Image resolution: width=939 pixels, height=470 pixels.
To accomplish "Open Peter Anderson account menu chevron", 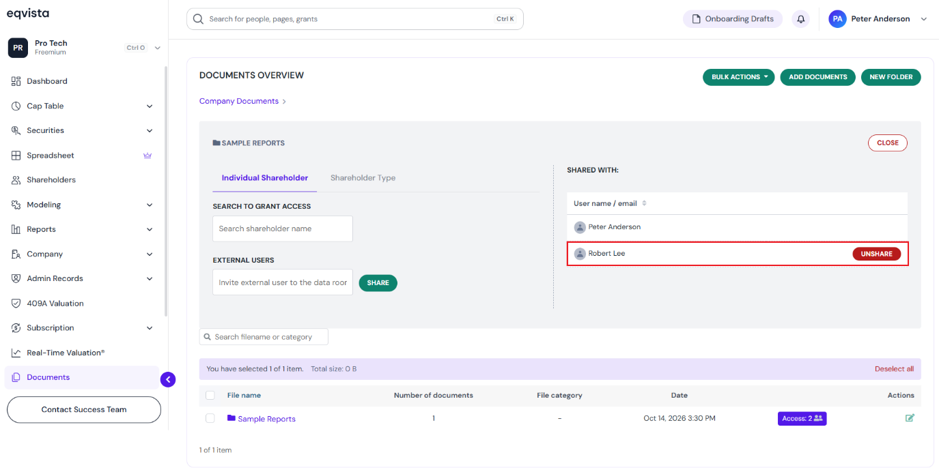I will point(923,19).
